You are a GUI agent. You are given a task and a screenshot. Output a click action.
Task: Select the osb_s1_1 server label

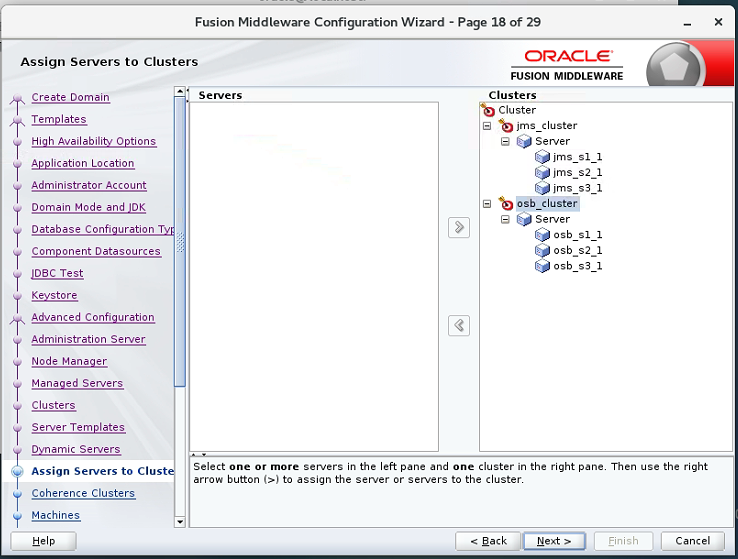[x=578, y=235]
